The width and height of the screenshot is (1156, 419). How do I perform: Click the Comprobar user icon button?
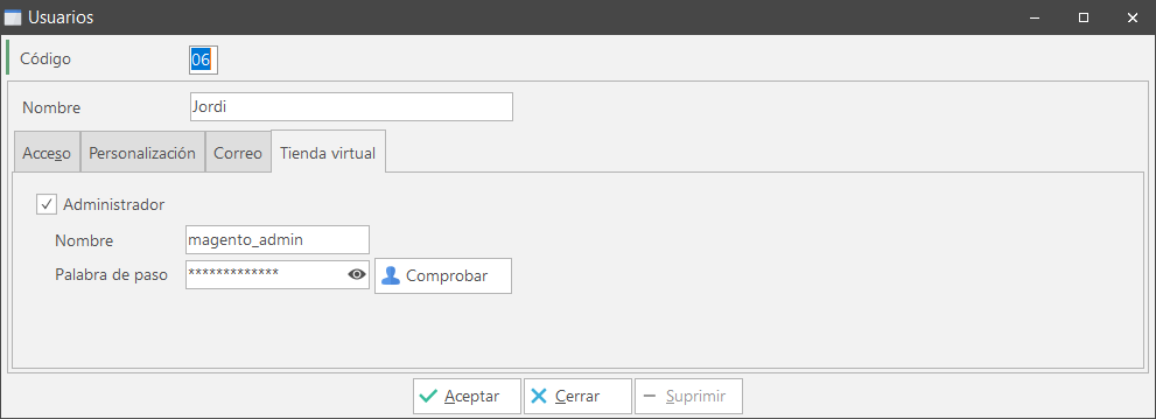(443, 276)
